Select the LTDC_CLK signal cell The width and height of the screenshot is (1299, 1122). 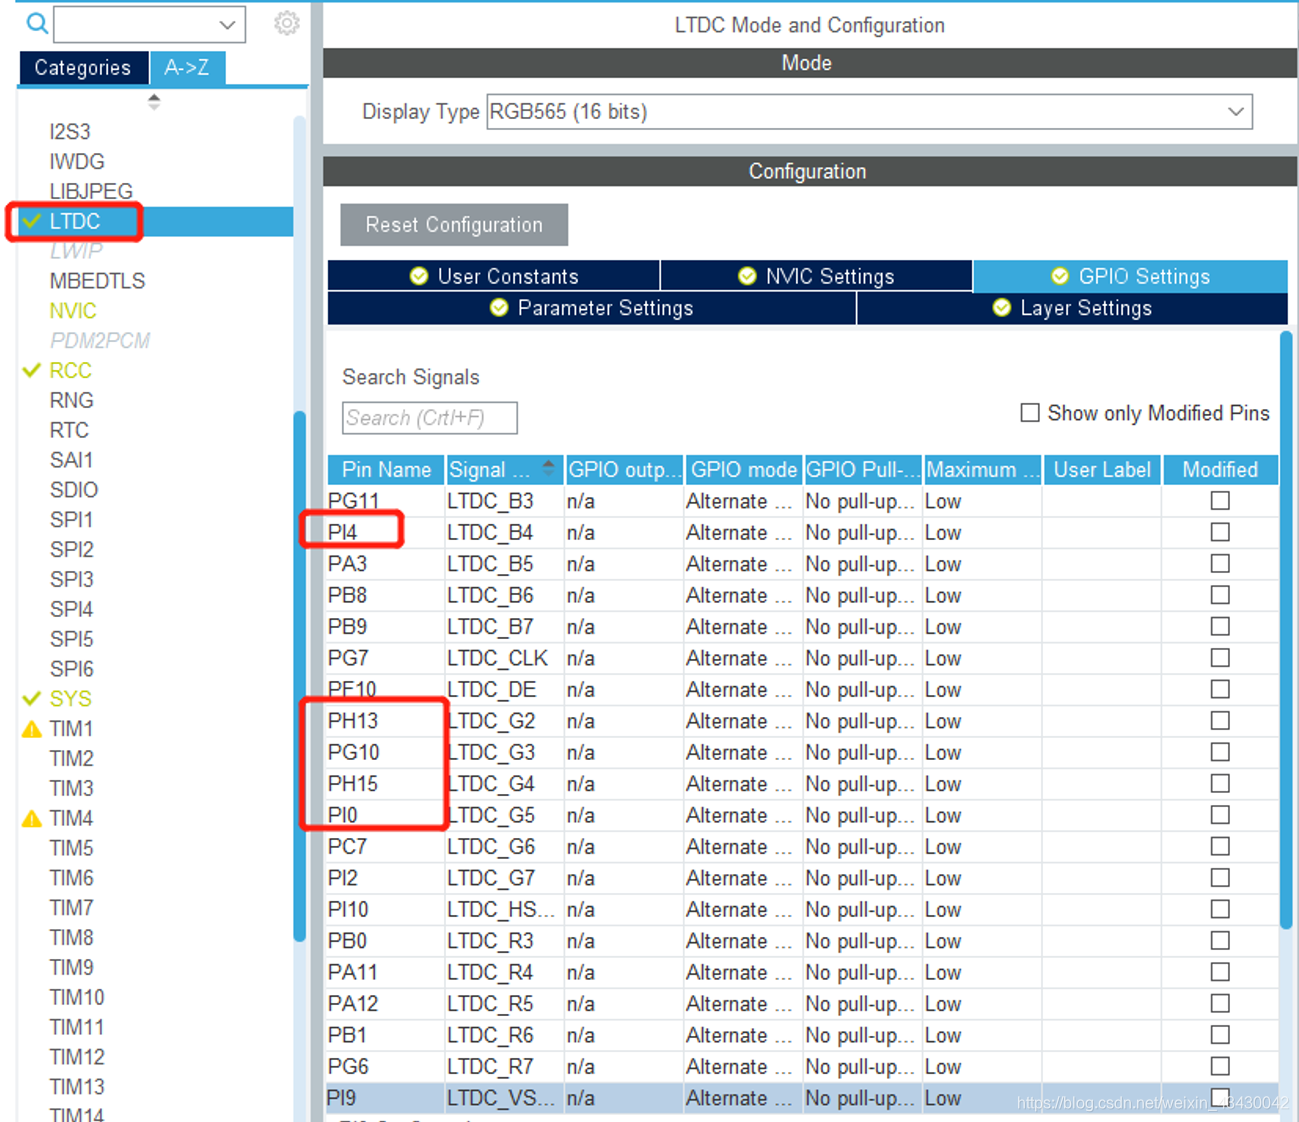click(504, 658)
